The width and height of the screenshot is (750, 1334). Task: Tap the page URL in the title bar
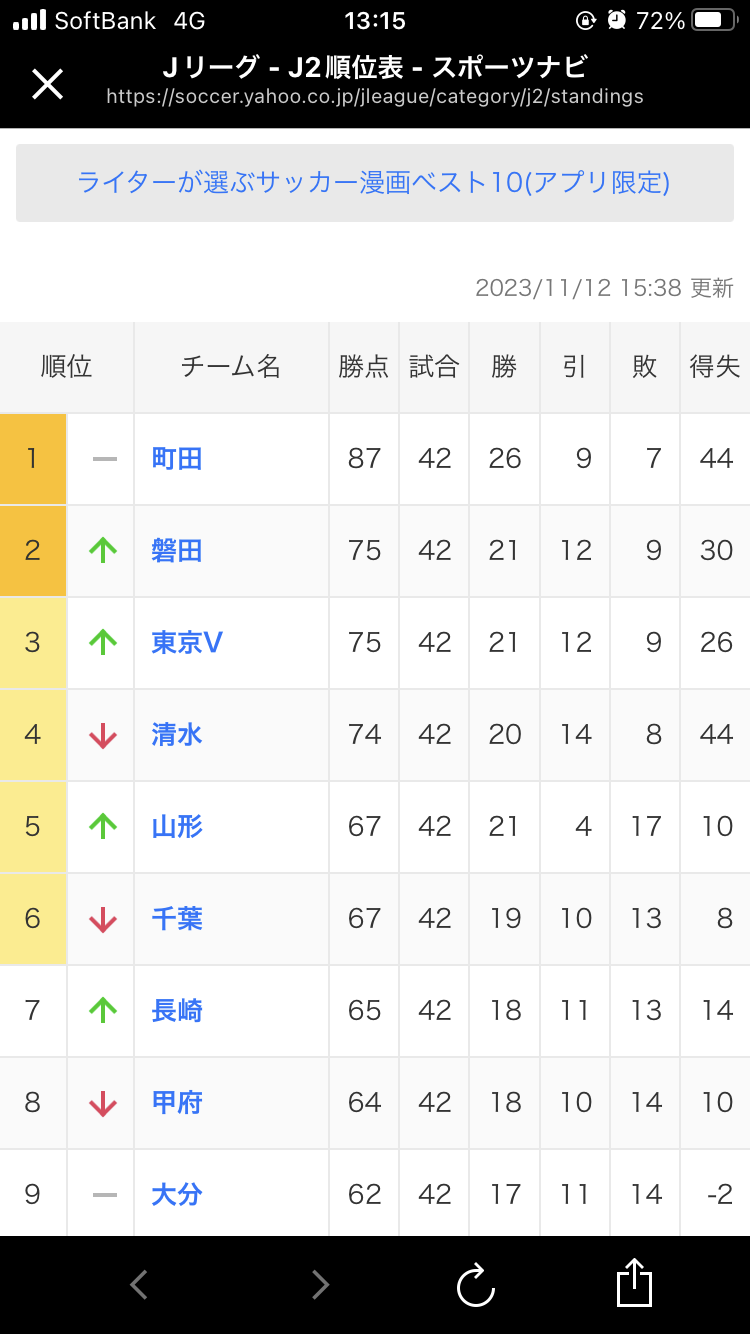(x=375, y=97)
